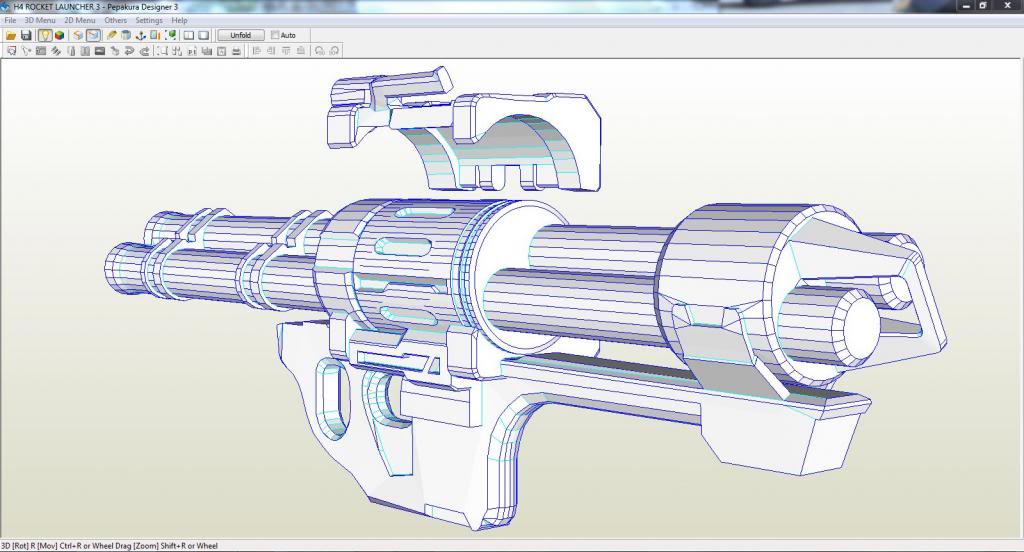Open the 3D Menu
Image resolution: width=1024 pixels, height=552 pixels.
[40, 20]
